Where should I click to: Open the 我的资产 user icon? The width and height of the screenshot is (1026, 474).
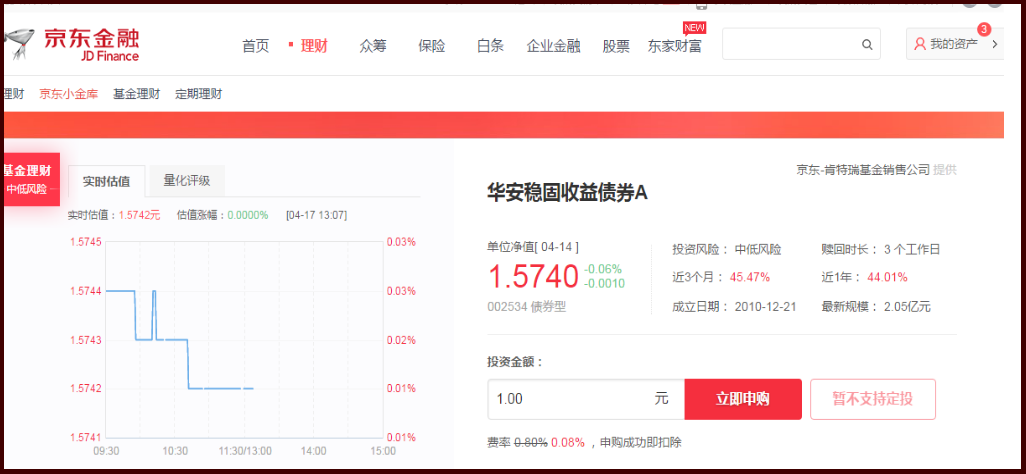pyautogui.click(x=920, y=45)
